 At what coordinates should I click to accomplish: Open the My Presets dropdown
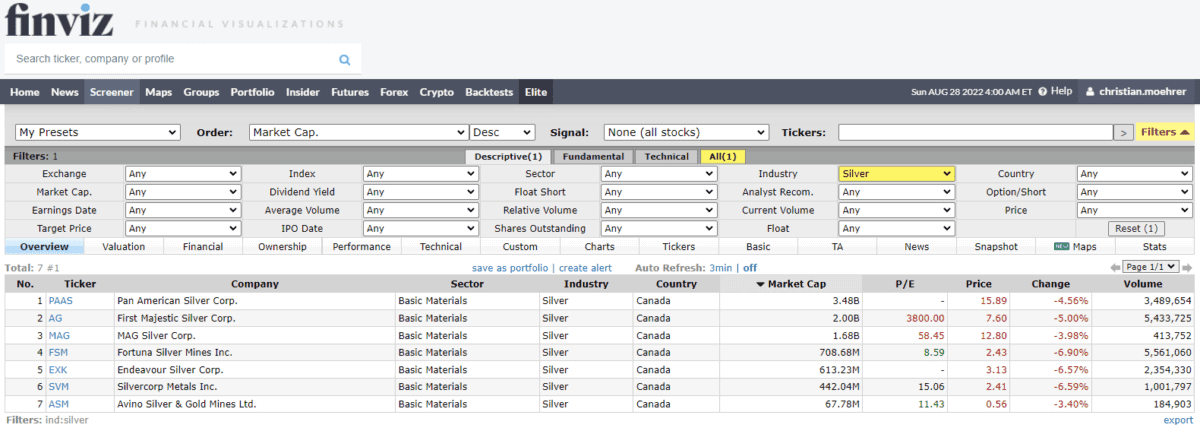point(97,132)
